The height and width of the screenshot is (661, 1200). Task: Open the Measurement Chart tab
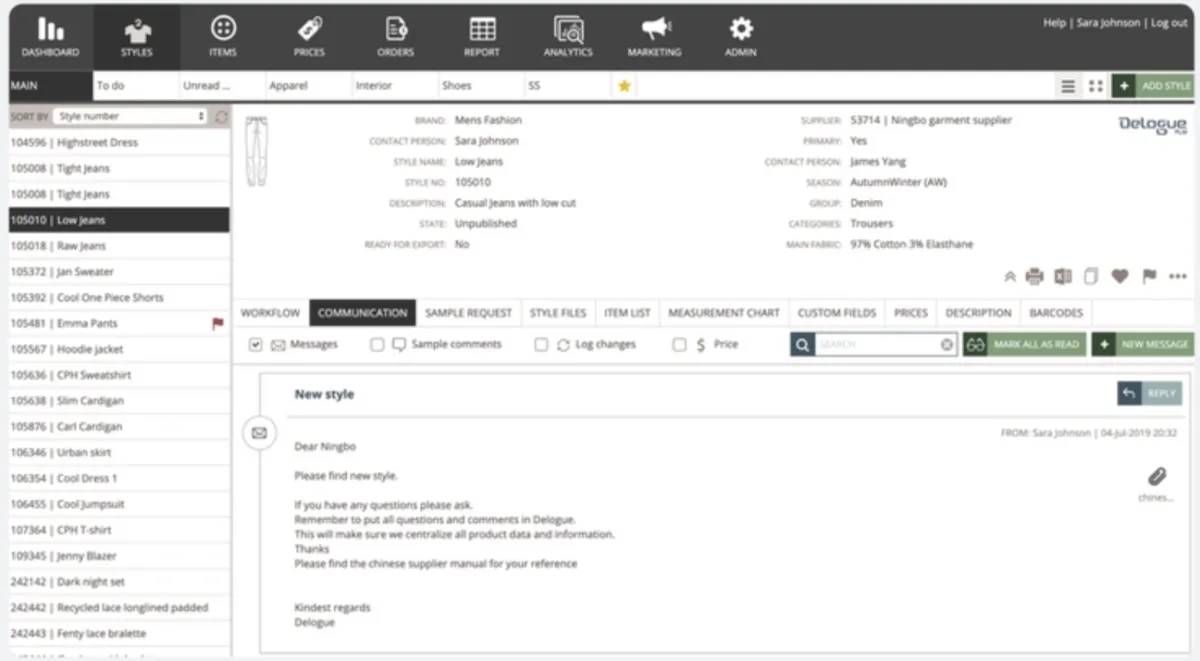click(724, 313)
